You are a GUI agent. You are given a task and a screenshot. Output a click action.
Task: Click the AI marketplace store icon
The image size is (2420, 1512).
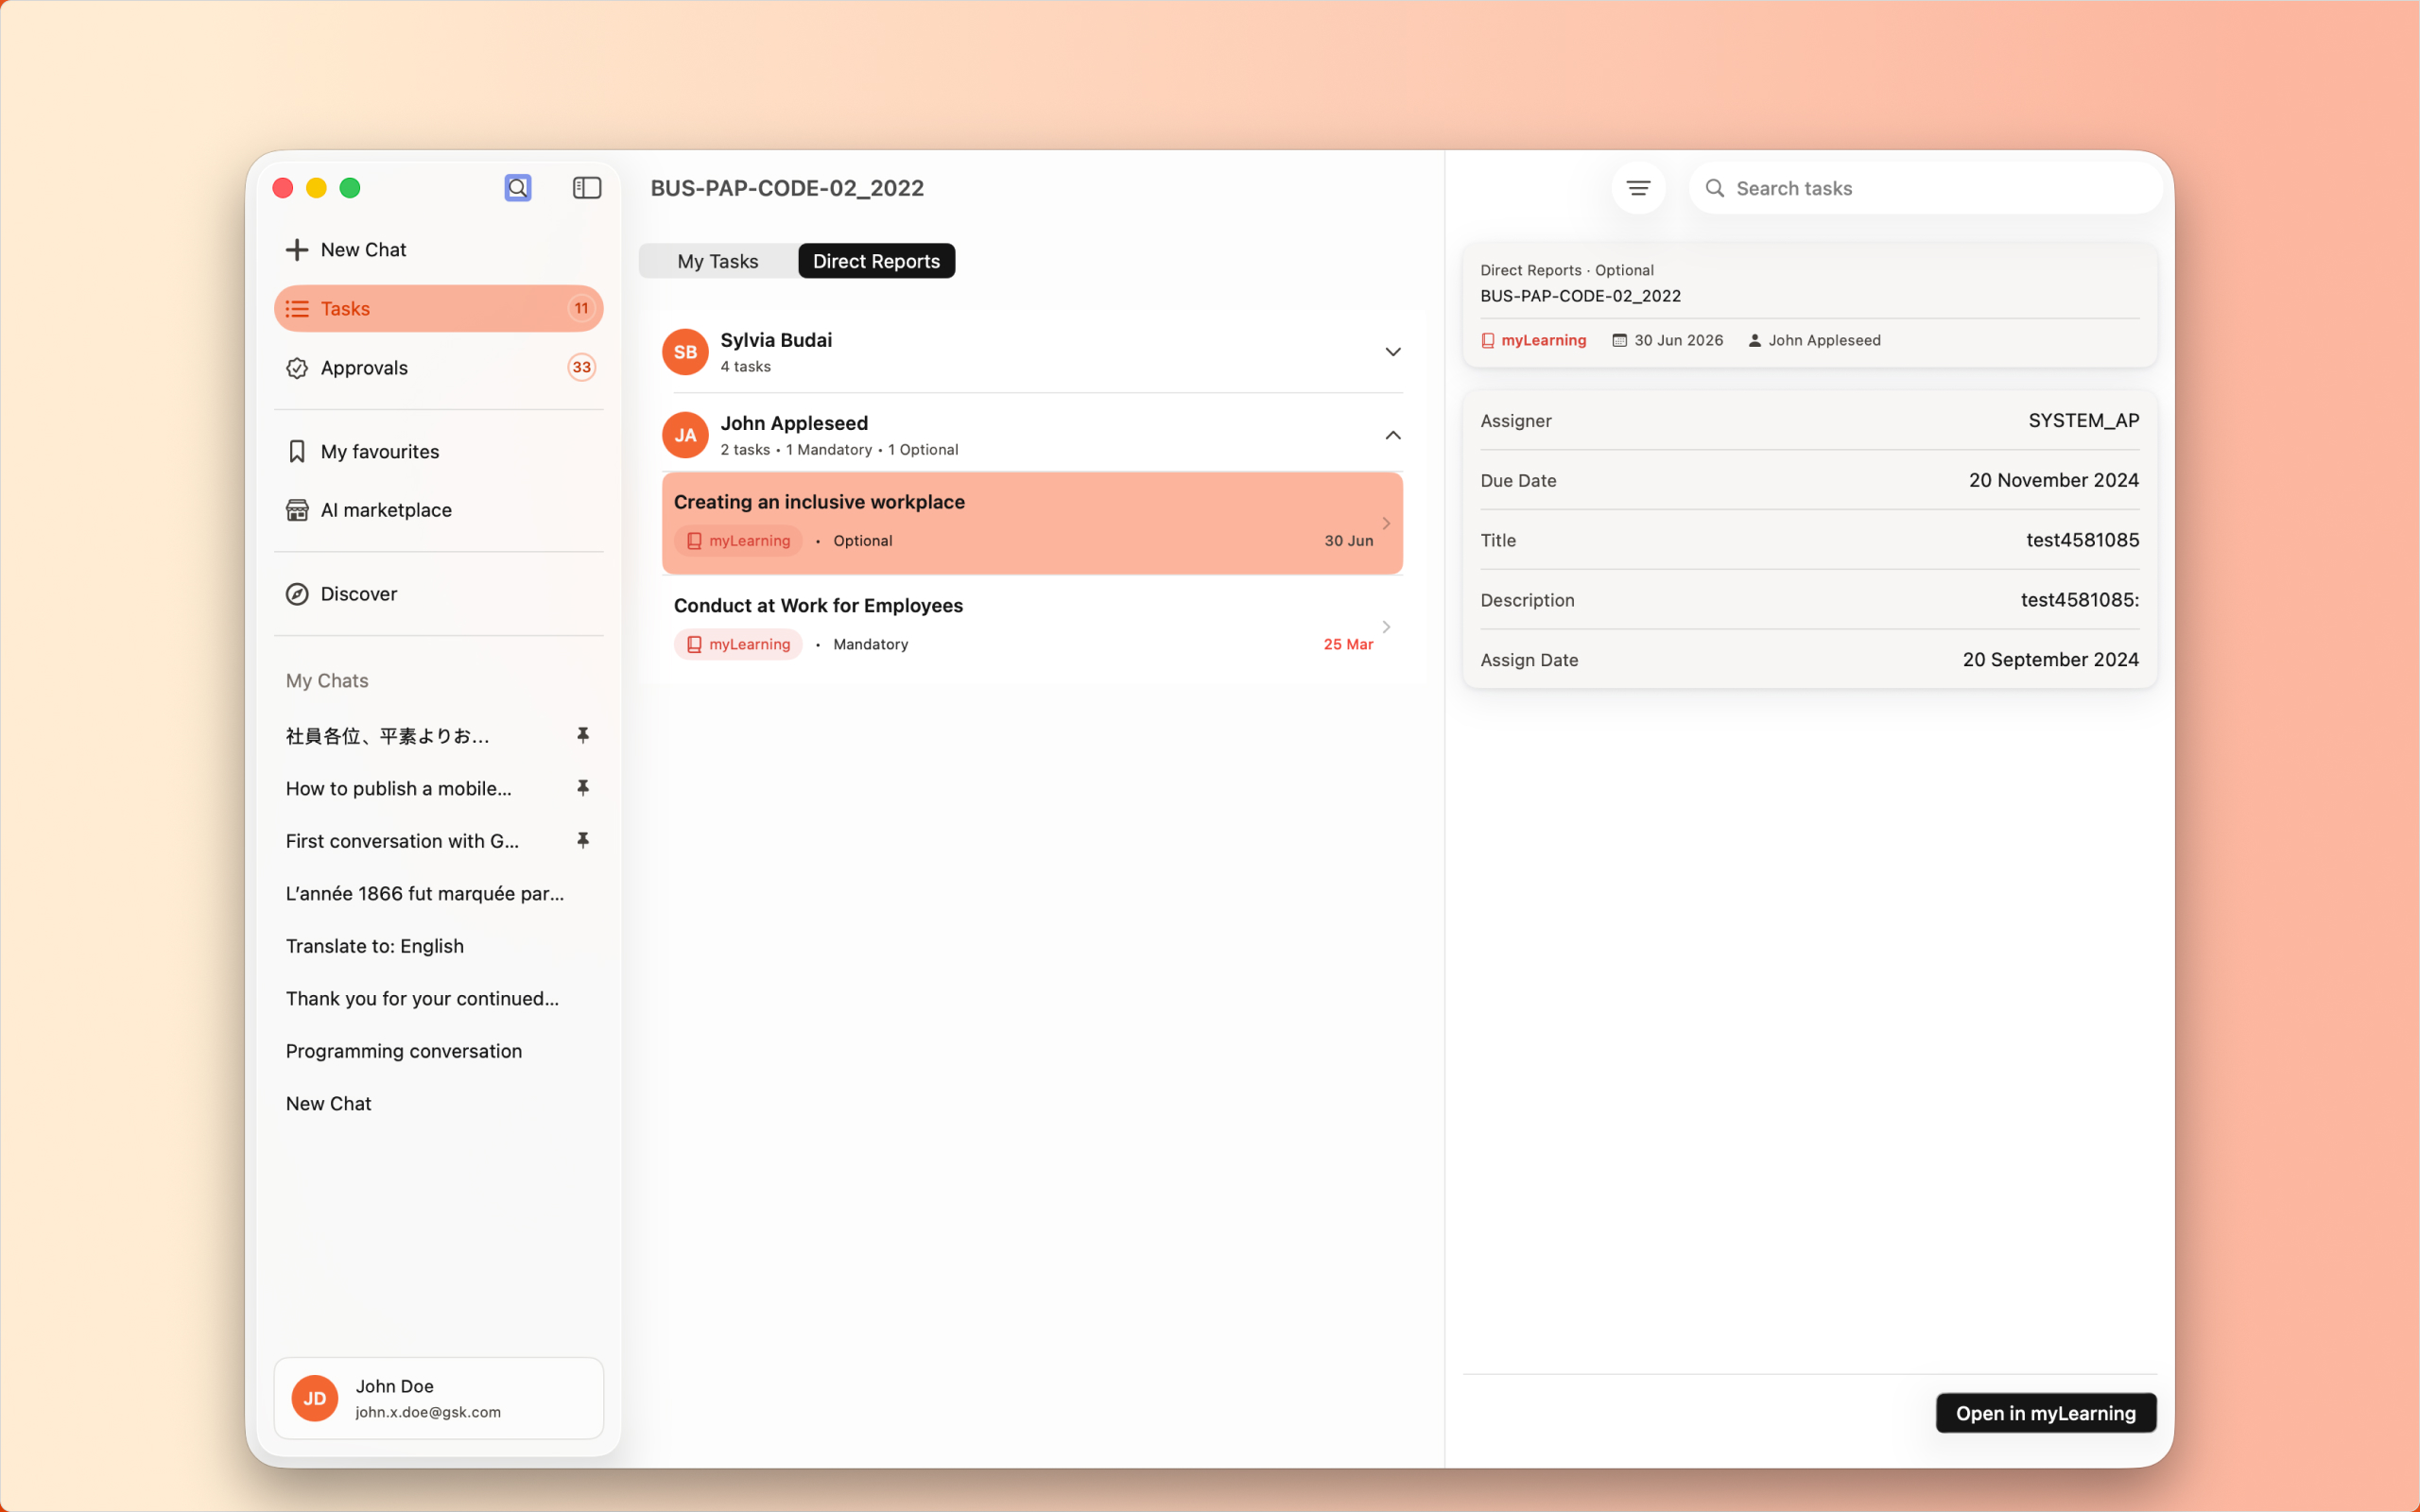pyautogui.click(x=297, y=510)
